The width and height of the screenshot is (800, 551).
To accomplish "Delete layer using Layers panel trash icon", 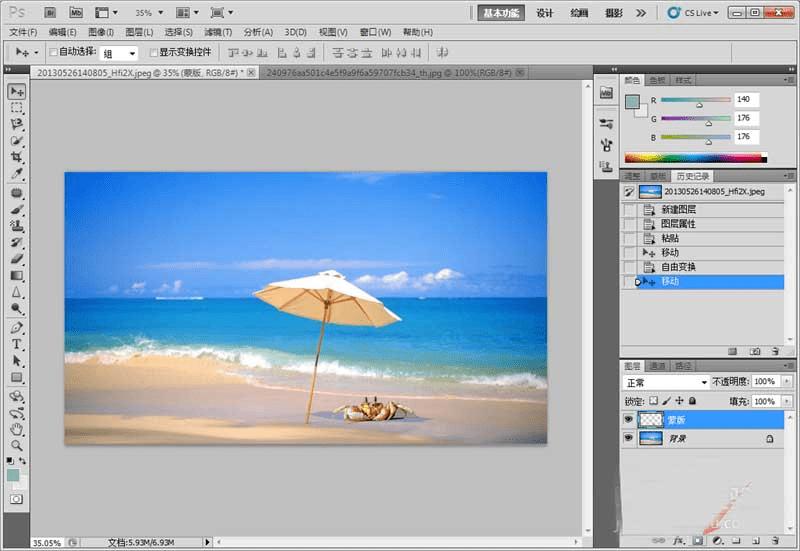I will 776,541.
